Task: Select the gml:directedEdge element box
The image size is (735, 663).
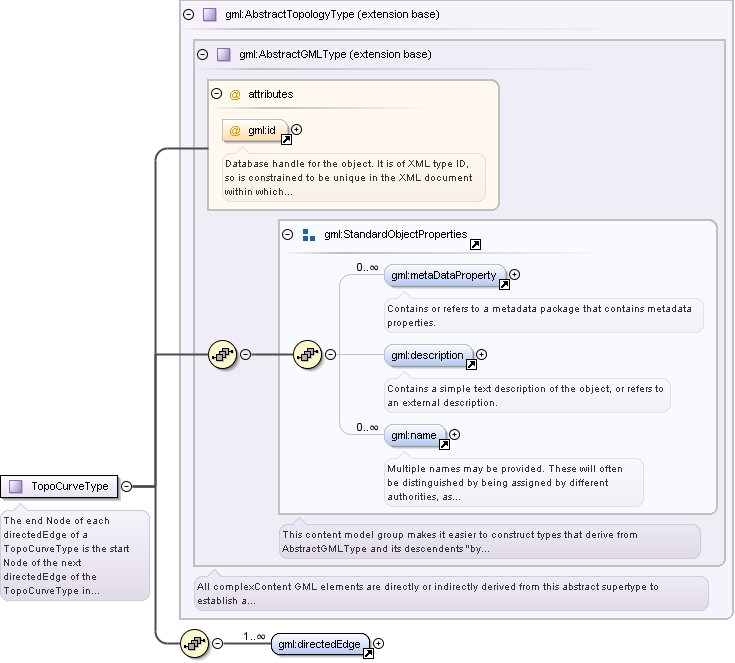Action: [320, 644]
